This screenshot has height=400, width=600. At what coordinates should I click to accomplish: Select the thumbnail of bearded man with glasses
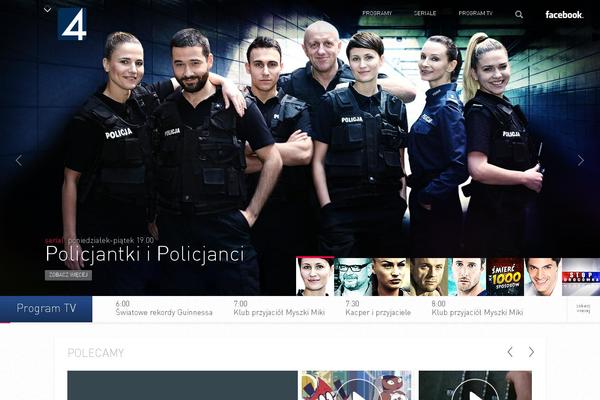pyautogui.click(x=353, y=276)
